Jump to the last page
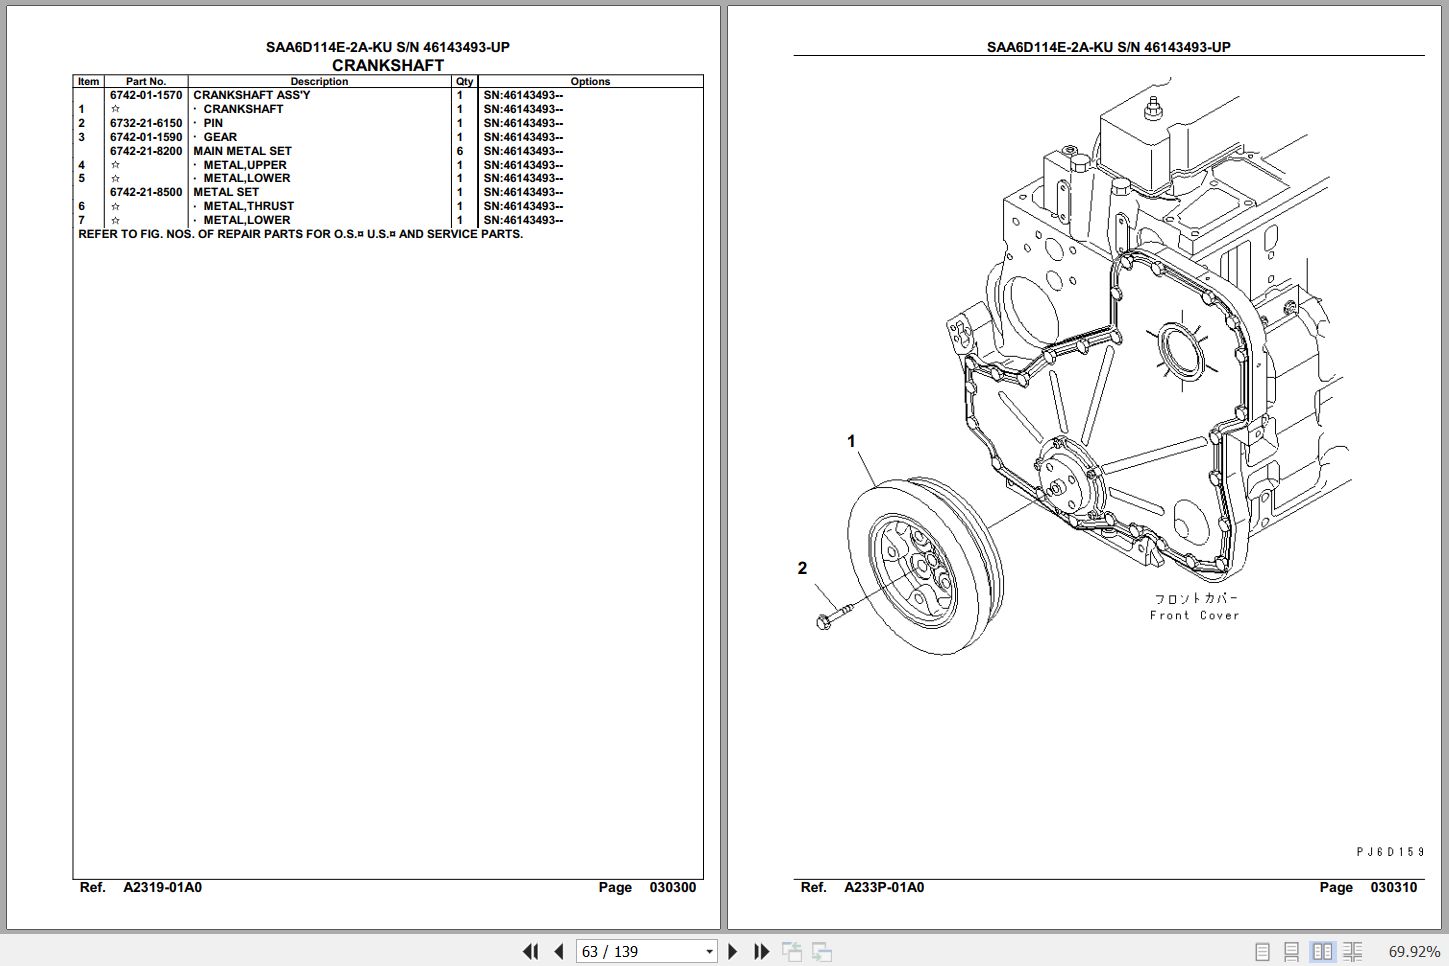Viewport: 1449px width, 966px height. click(x=761, y=951)
